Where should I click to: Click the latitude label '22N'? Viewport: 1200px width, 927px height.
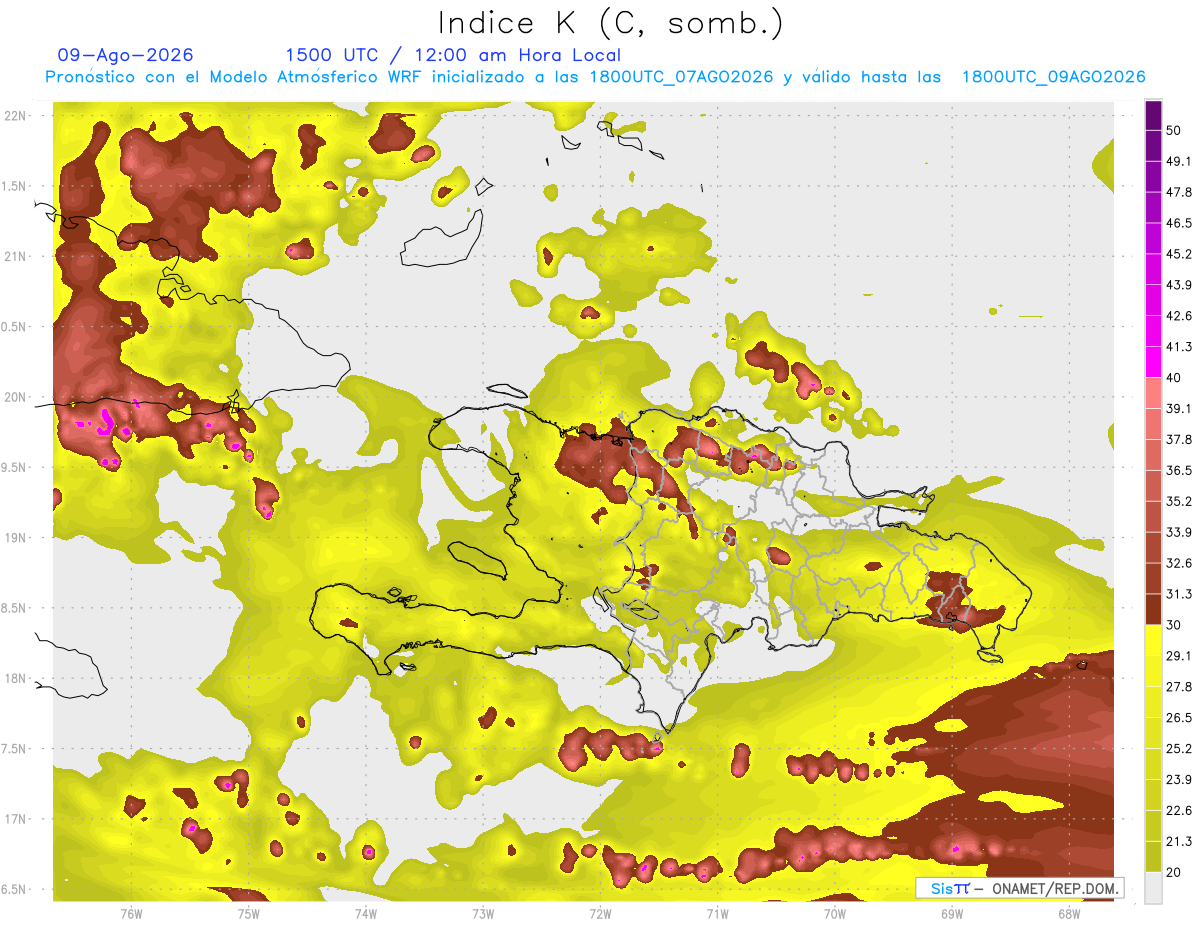coord(17,115)
